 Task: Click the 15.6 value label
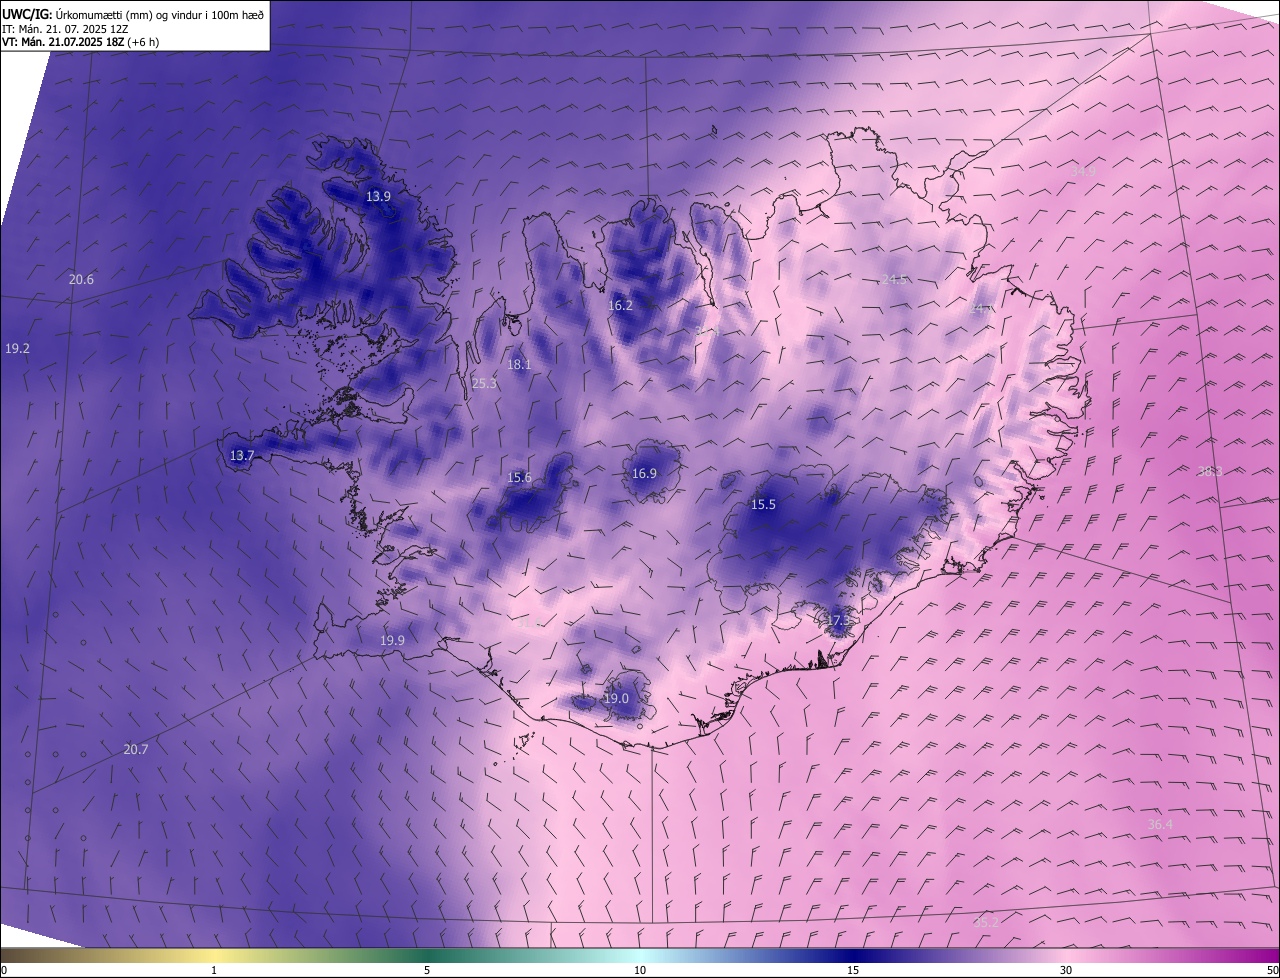click(x=520, y=478)
